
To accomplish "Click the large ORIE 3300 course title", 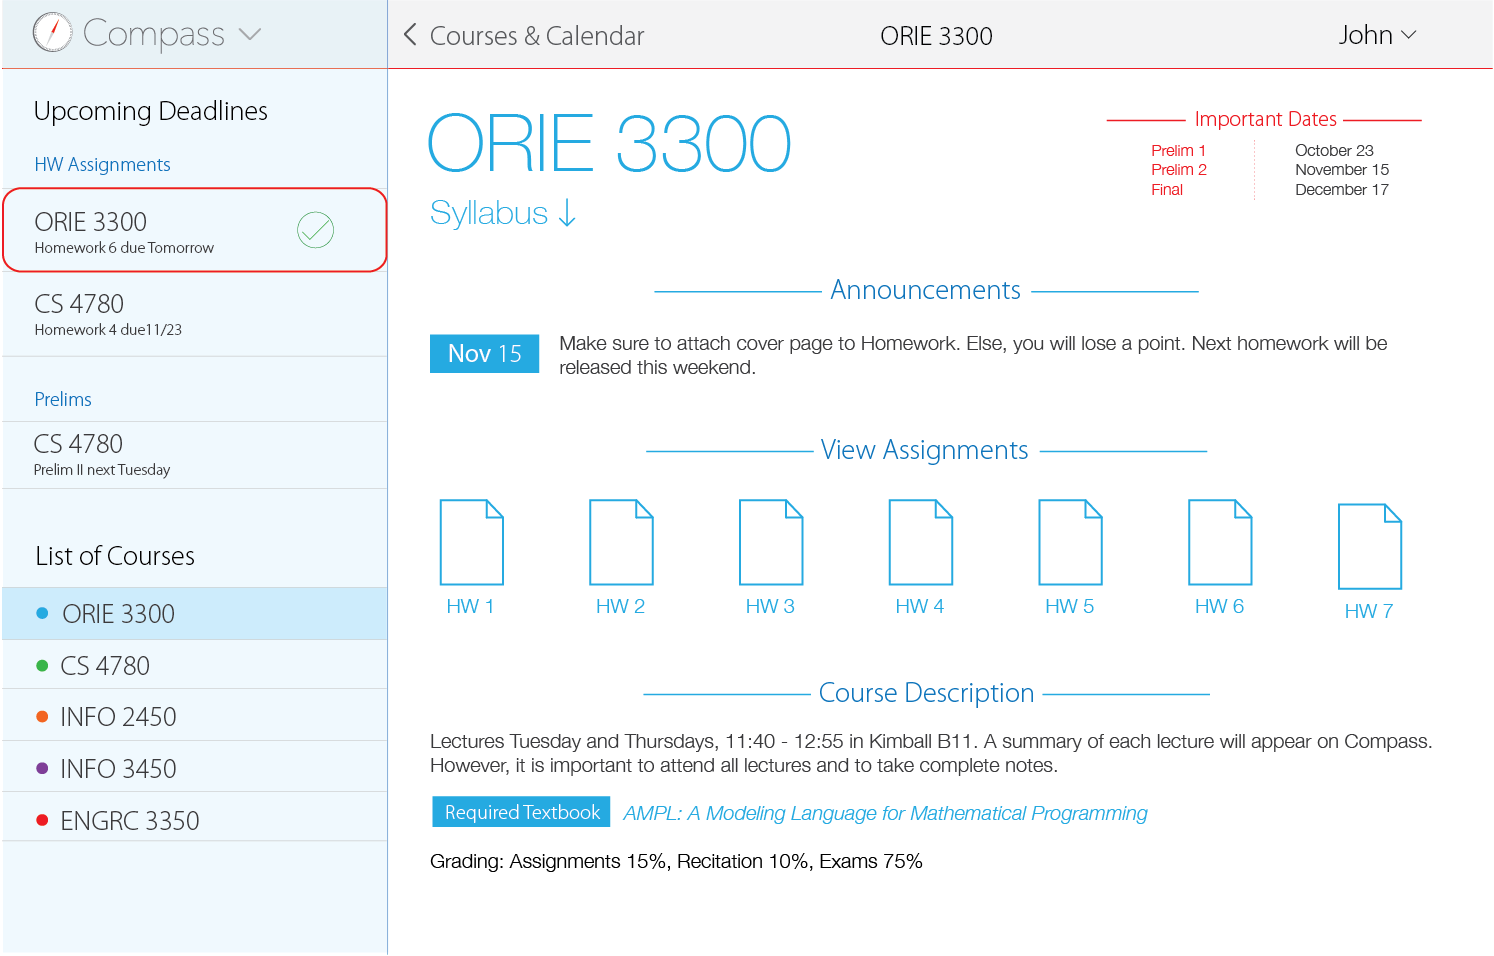I will pyautogui.click(x=610, y=144).
